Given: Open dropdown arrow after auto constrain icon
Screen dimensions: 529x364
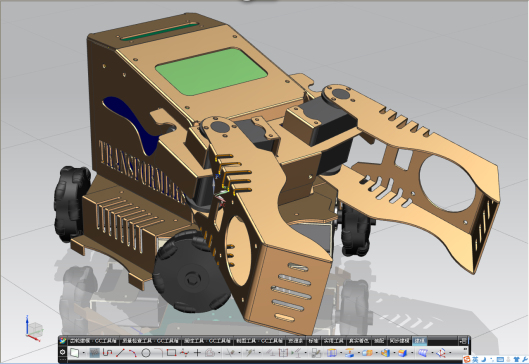Looking at the screenshot, I should [x=306, y=353].
